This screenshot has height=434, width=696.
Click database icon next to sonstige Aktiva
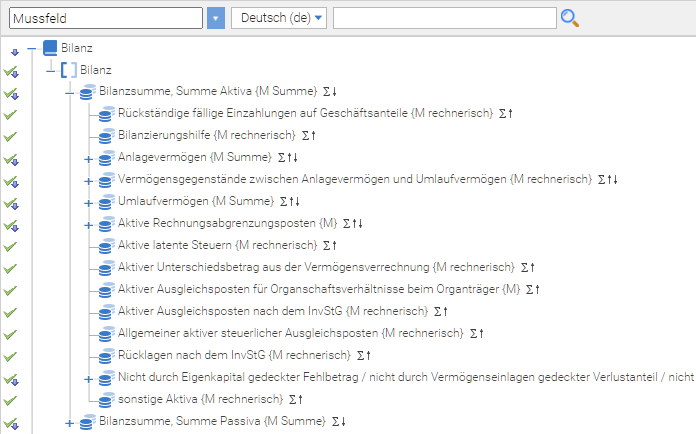tap(105, 400)
